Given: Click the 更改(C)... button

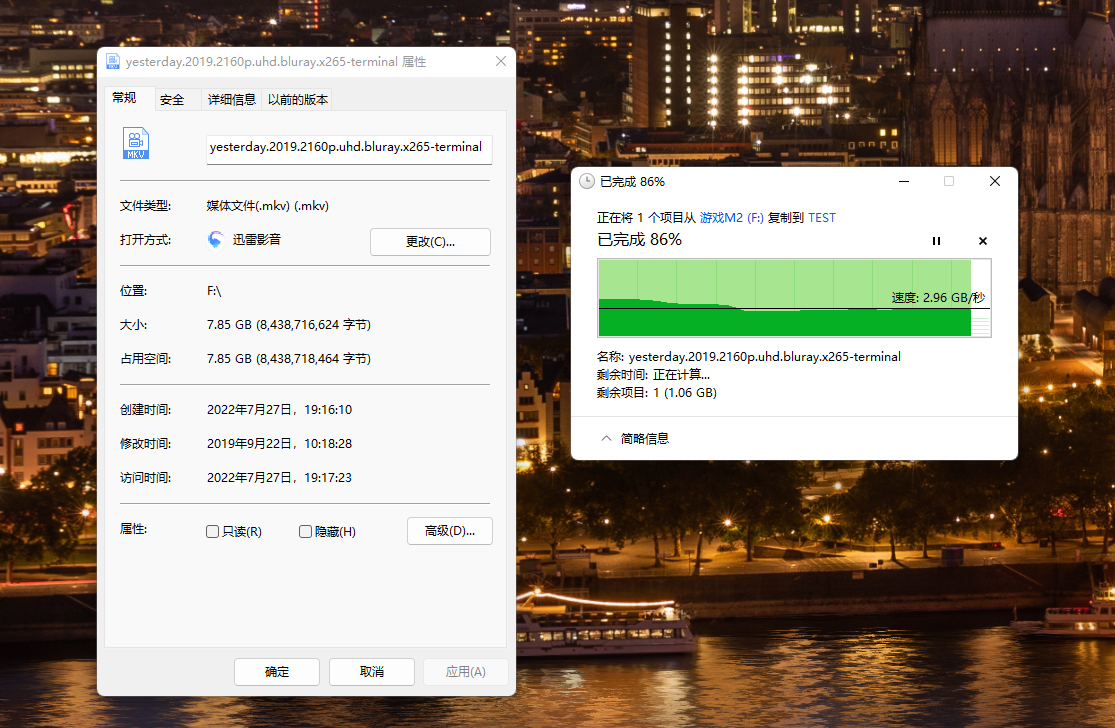Looking at the screenshot, I should [x=430, y=242].
